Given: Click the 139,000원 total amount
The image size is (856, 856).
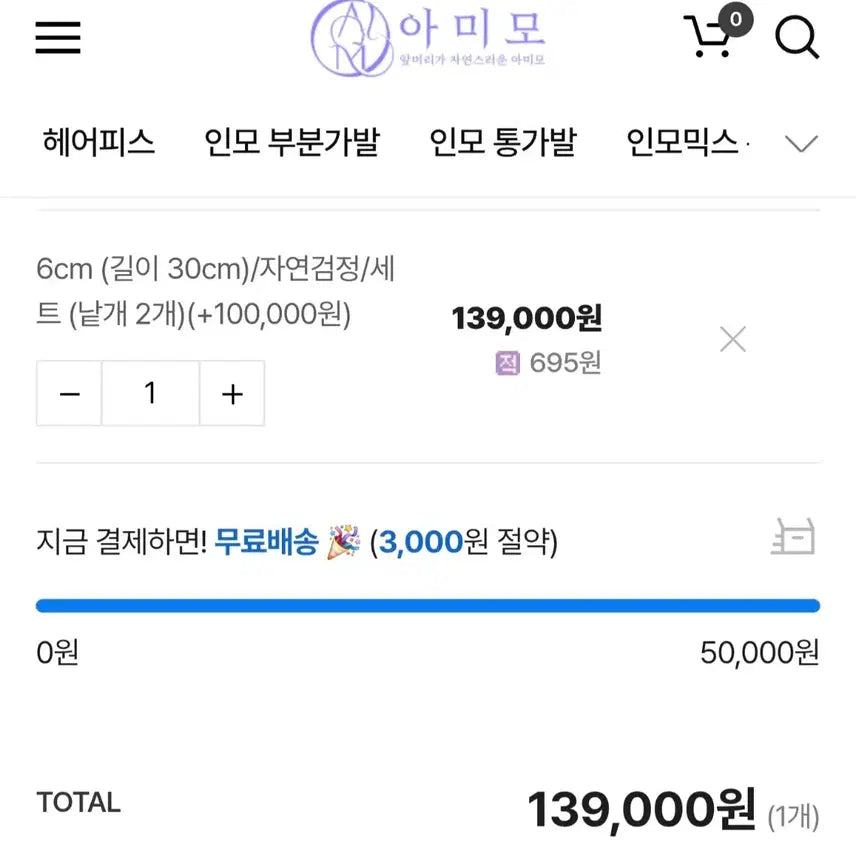Looking at the screenshot, I should [x=641, y=808].
